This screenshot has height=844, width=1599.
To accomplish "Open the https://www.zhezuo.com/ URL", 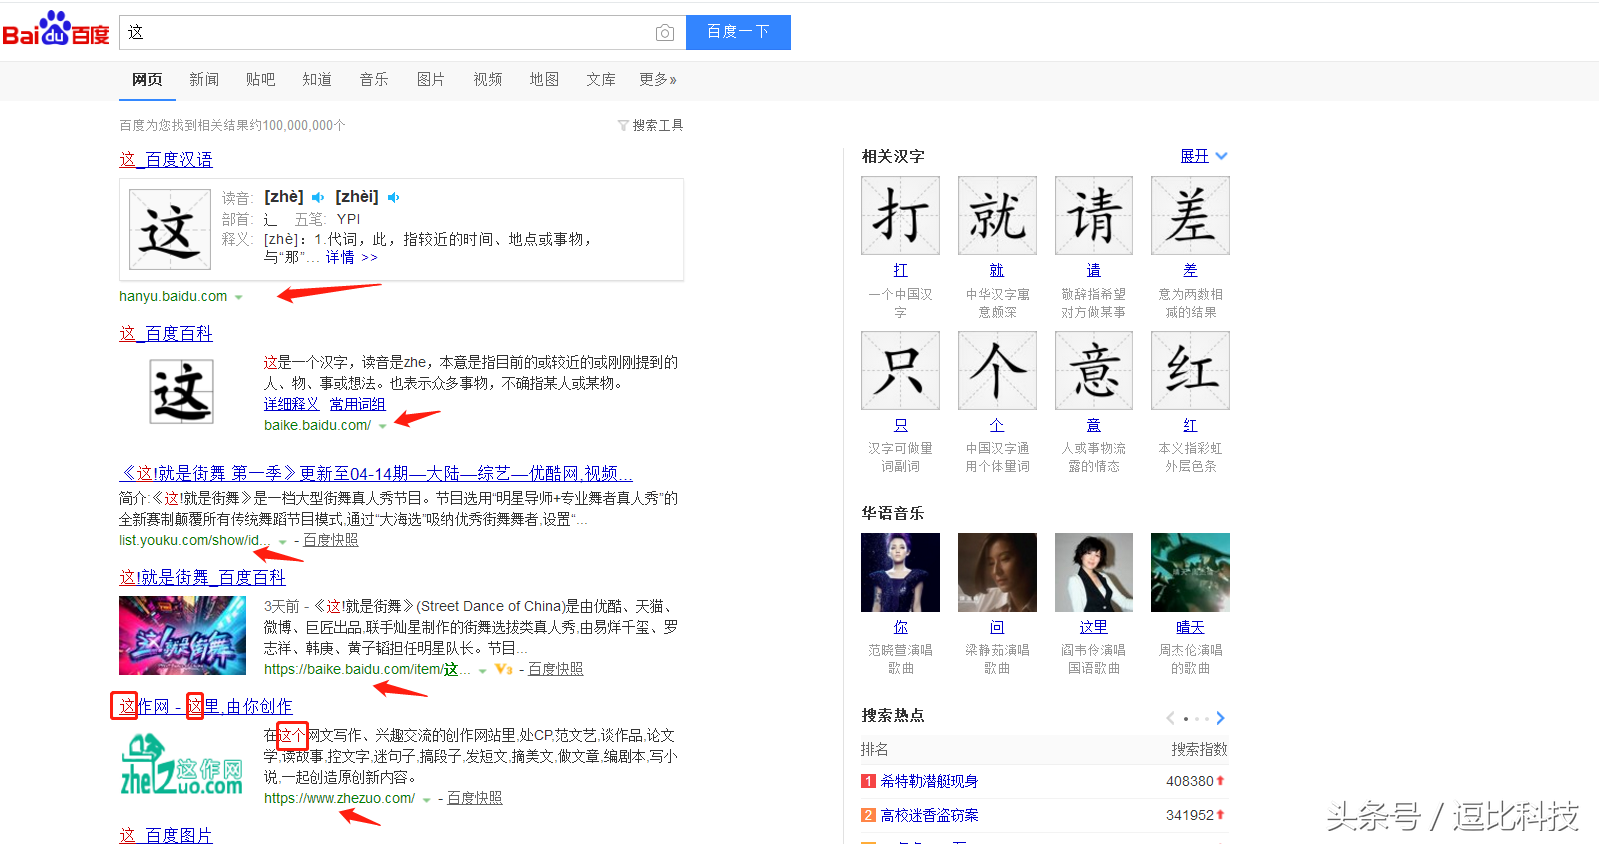I will tap(339, 799).
